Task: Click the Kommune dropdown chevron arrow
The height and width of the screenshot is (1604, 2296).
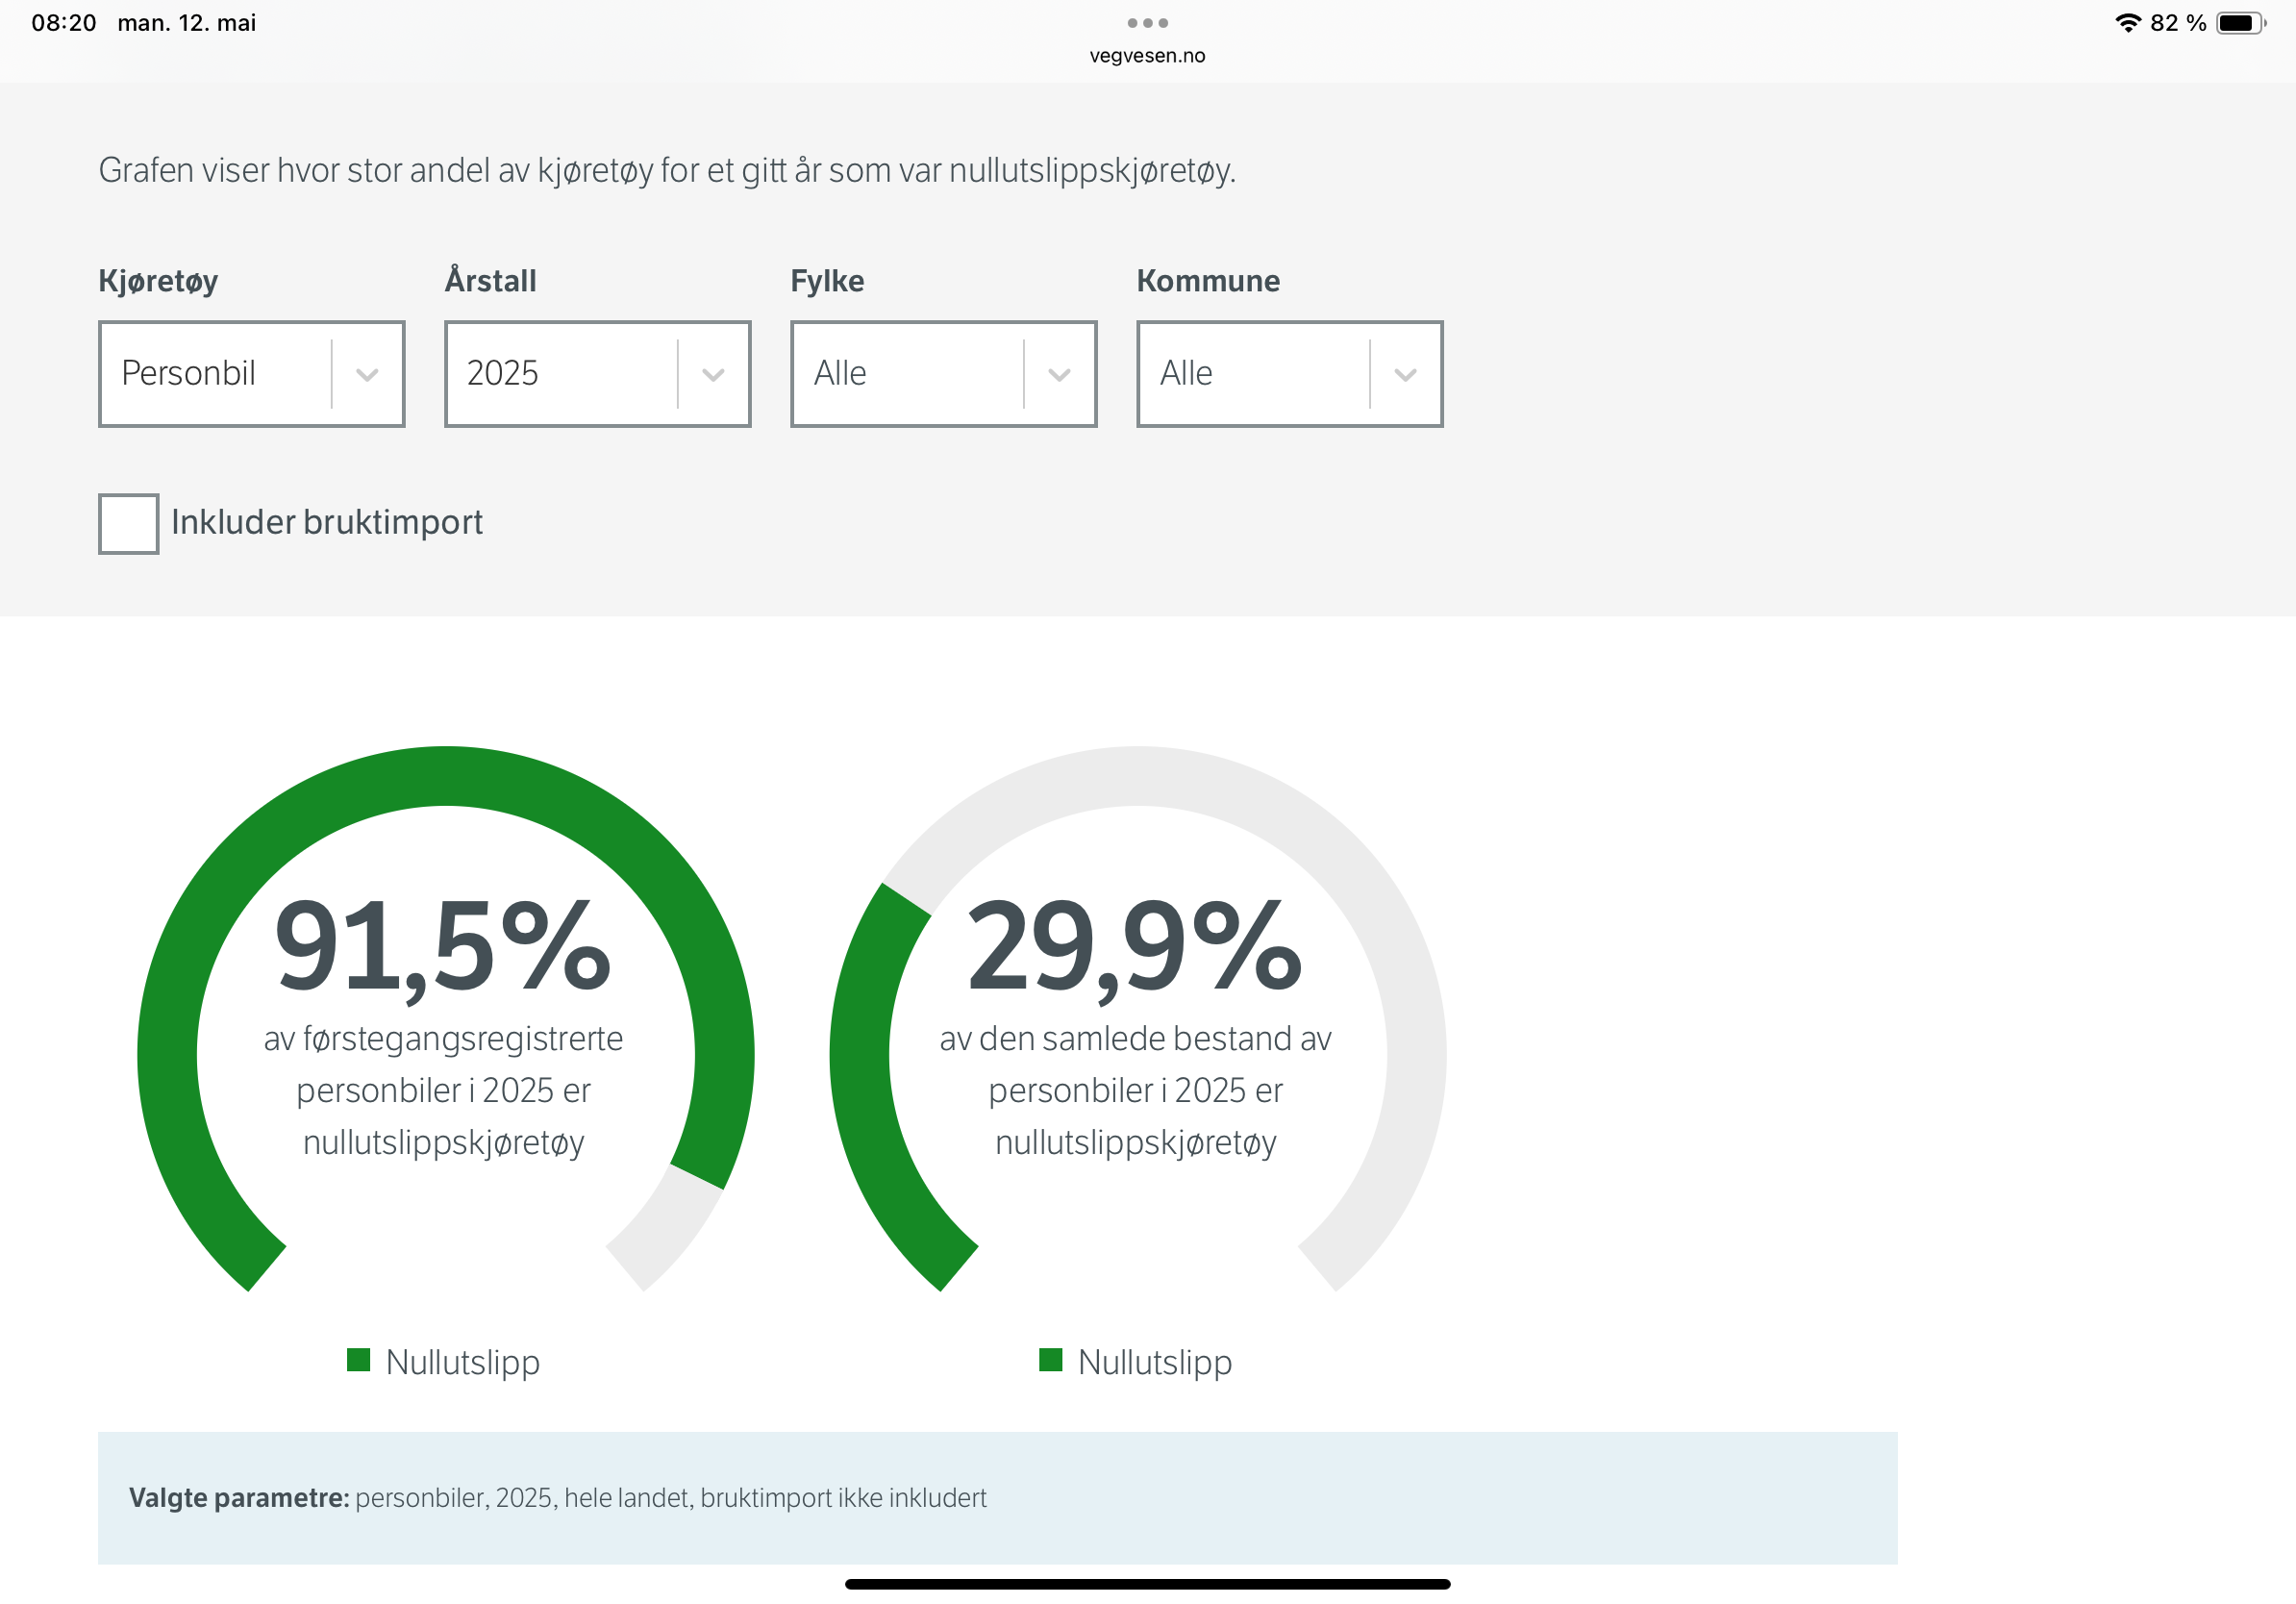Action: click(1405, 375)
